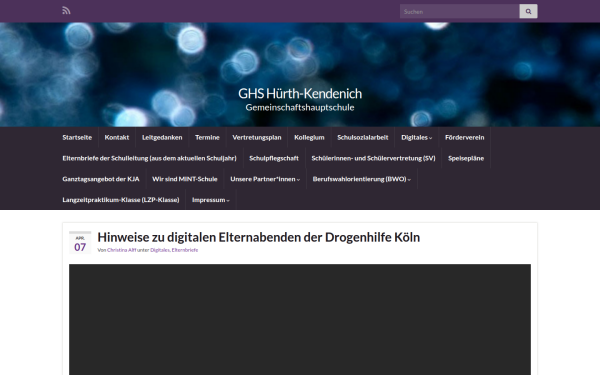Open Schulsozialarbeit page
The width and height of the screenshot is (600, 375).
363,137
